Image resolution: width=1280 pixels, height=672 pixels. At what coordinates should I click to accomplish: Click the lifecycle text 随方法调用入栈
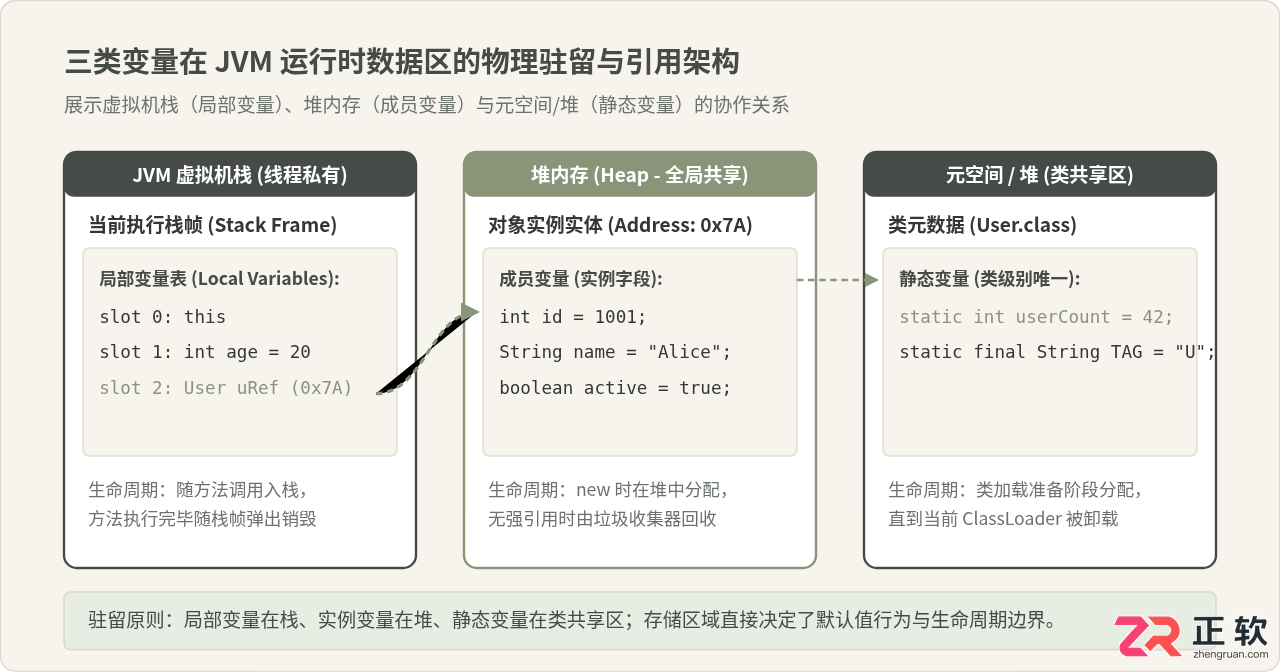[198, 491]
